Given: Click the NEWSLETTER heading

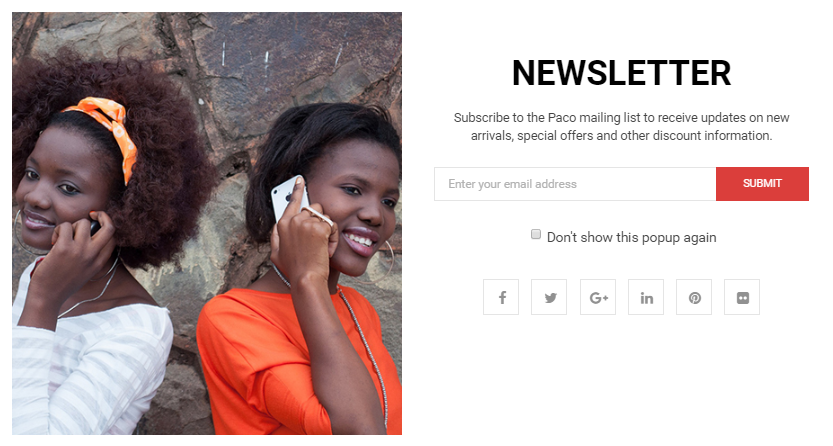Looking at the screenshot, I should pyautogui.click(x=621, y=73).
